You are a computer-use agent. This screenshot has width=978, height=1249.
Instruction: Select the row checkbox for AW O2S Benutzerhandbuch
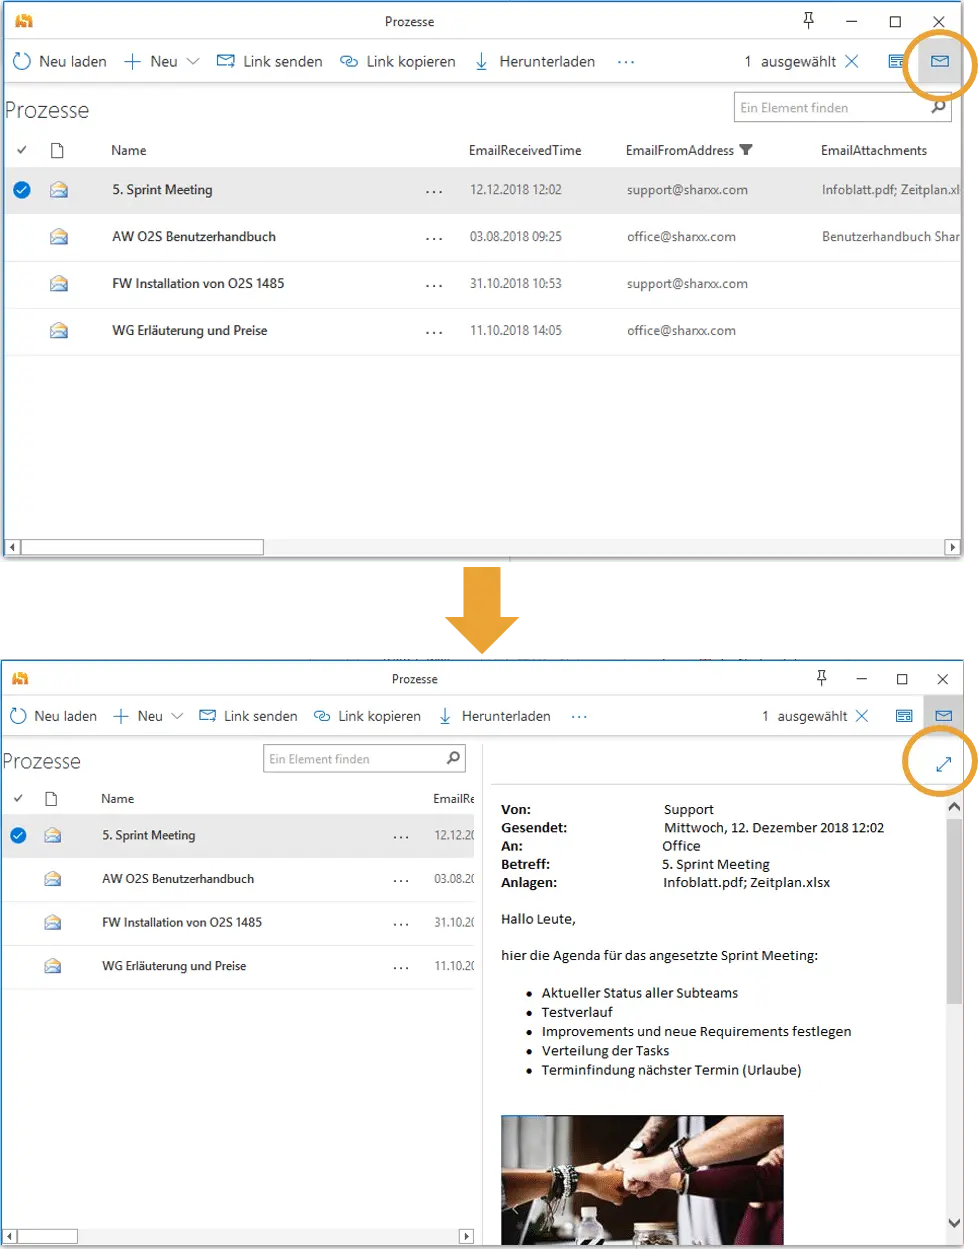click(x=21, y=236)
